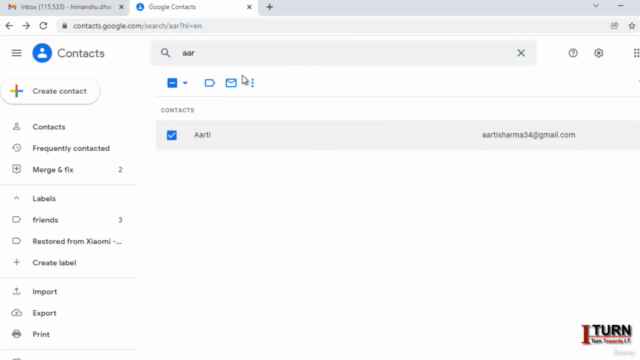
Task: Open the More actions three-dot menu
Action: [x=253, y=83]
